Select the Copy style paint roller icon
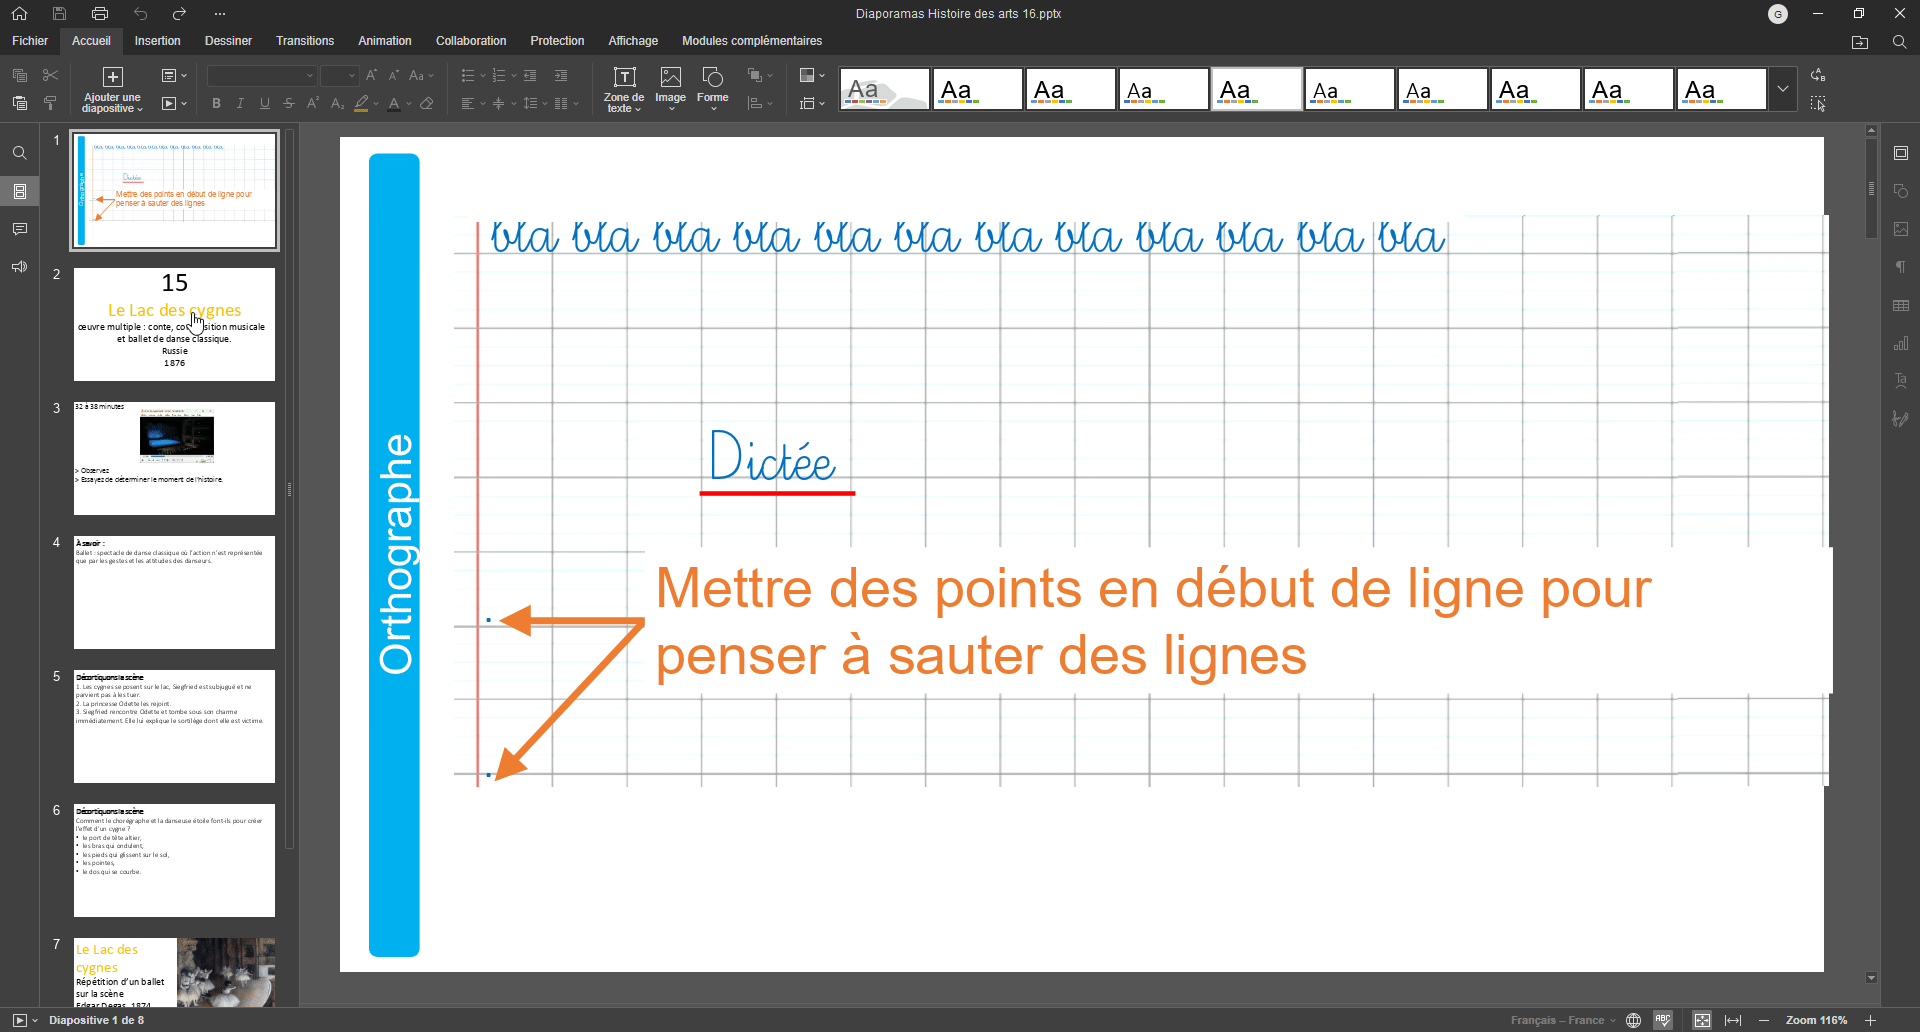 coord(51,103)
